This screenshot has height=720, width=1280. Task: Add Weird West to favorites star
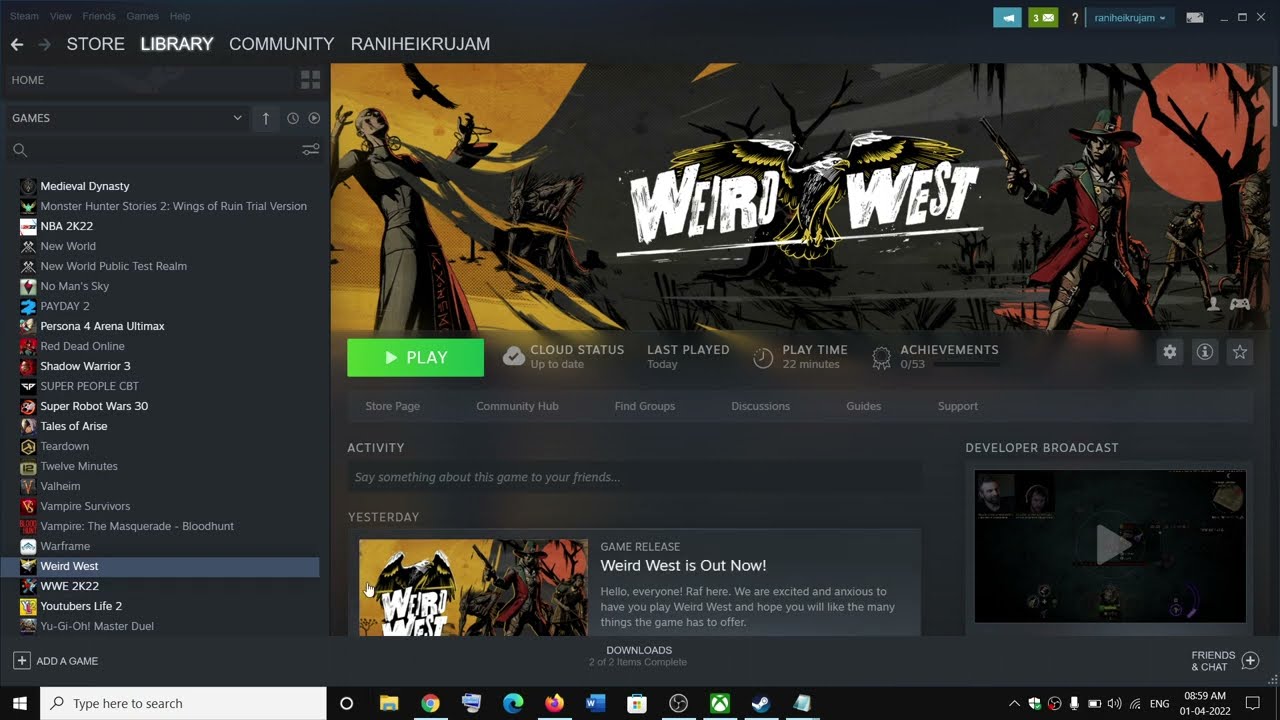[x=1240, y=352]
